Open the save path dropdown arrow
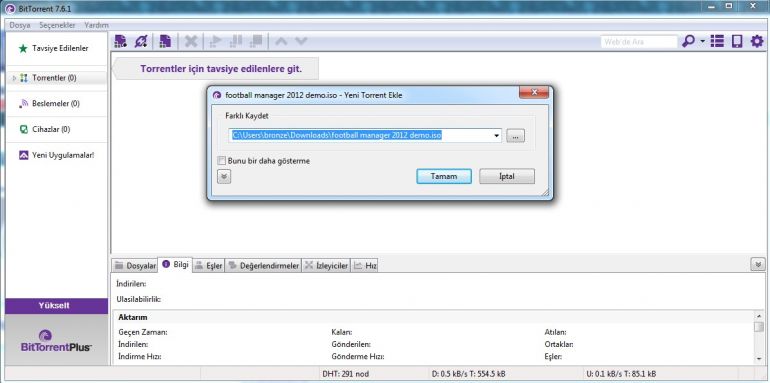 click(x=496, y=136)
